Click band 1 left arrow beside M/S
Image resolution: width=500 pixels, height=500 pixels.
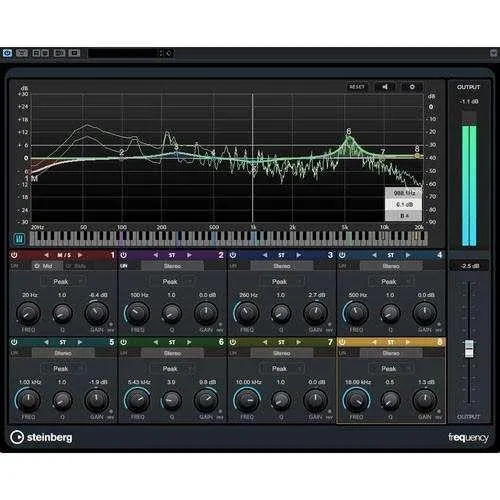pos(46,255)
